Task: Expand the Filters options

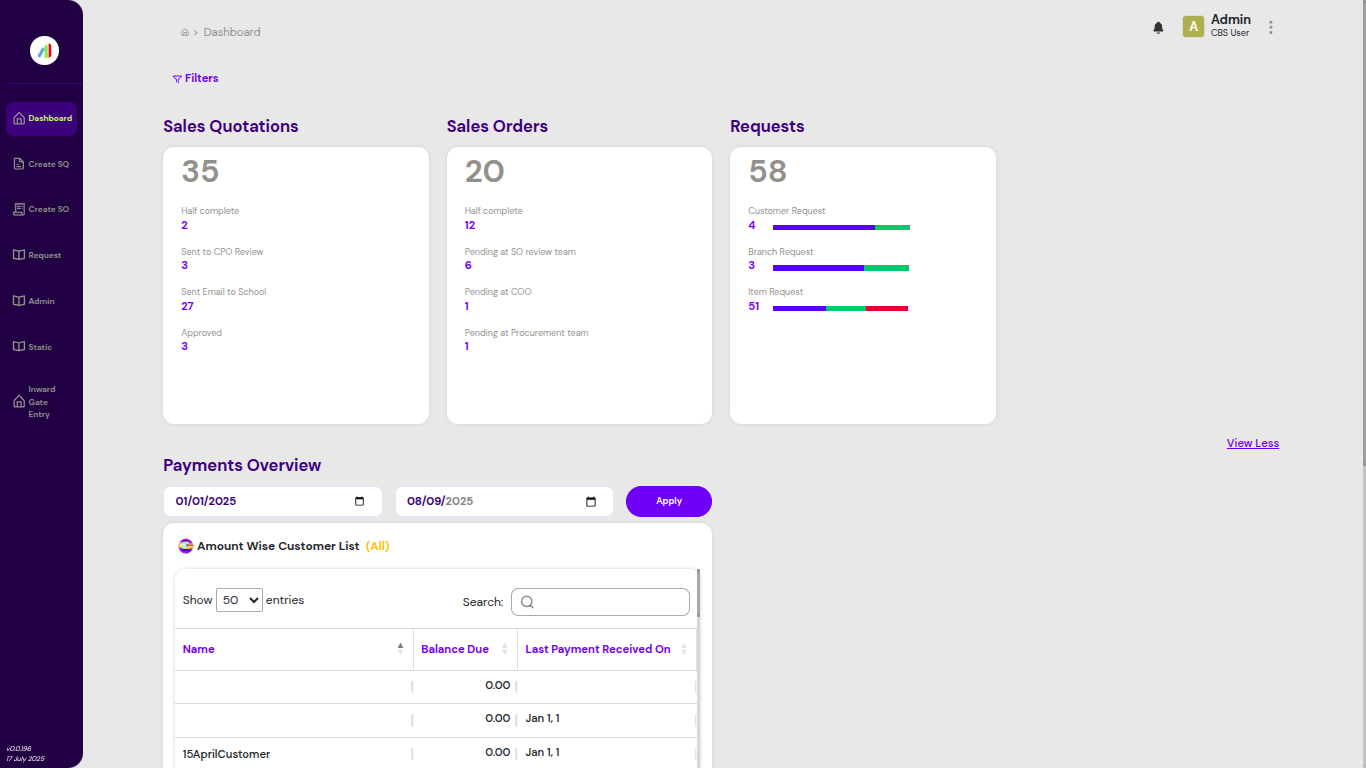Action: click(x=195, y=78)
